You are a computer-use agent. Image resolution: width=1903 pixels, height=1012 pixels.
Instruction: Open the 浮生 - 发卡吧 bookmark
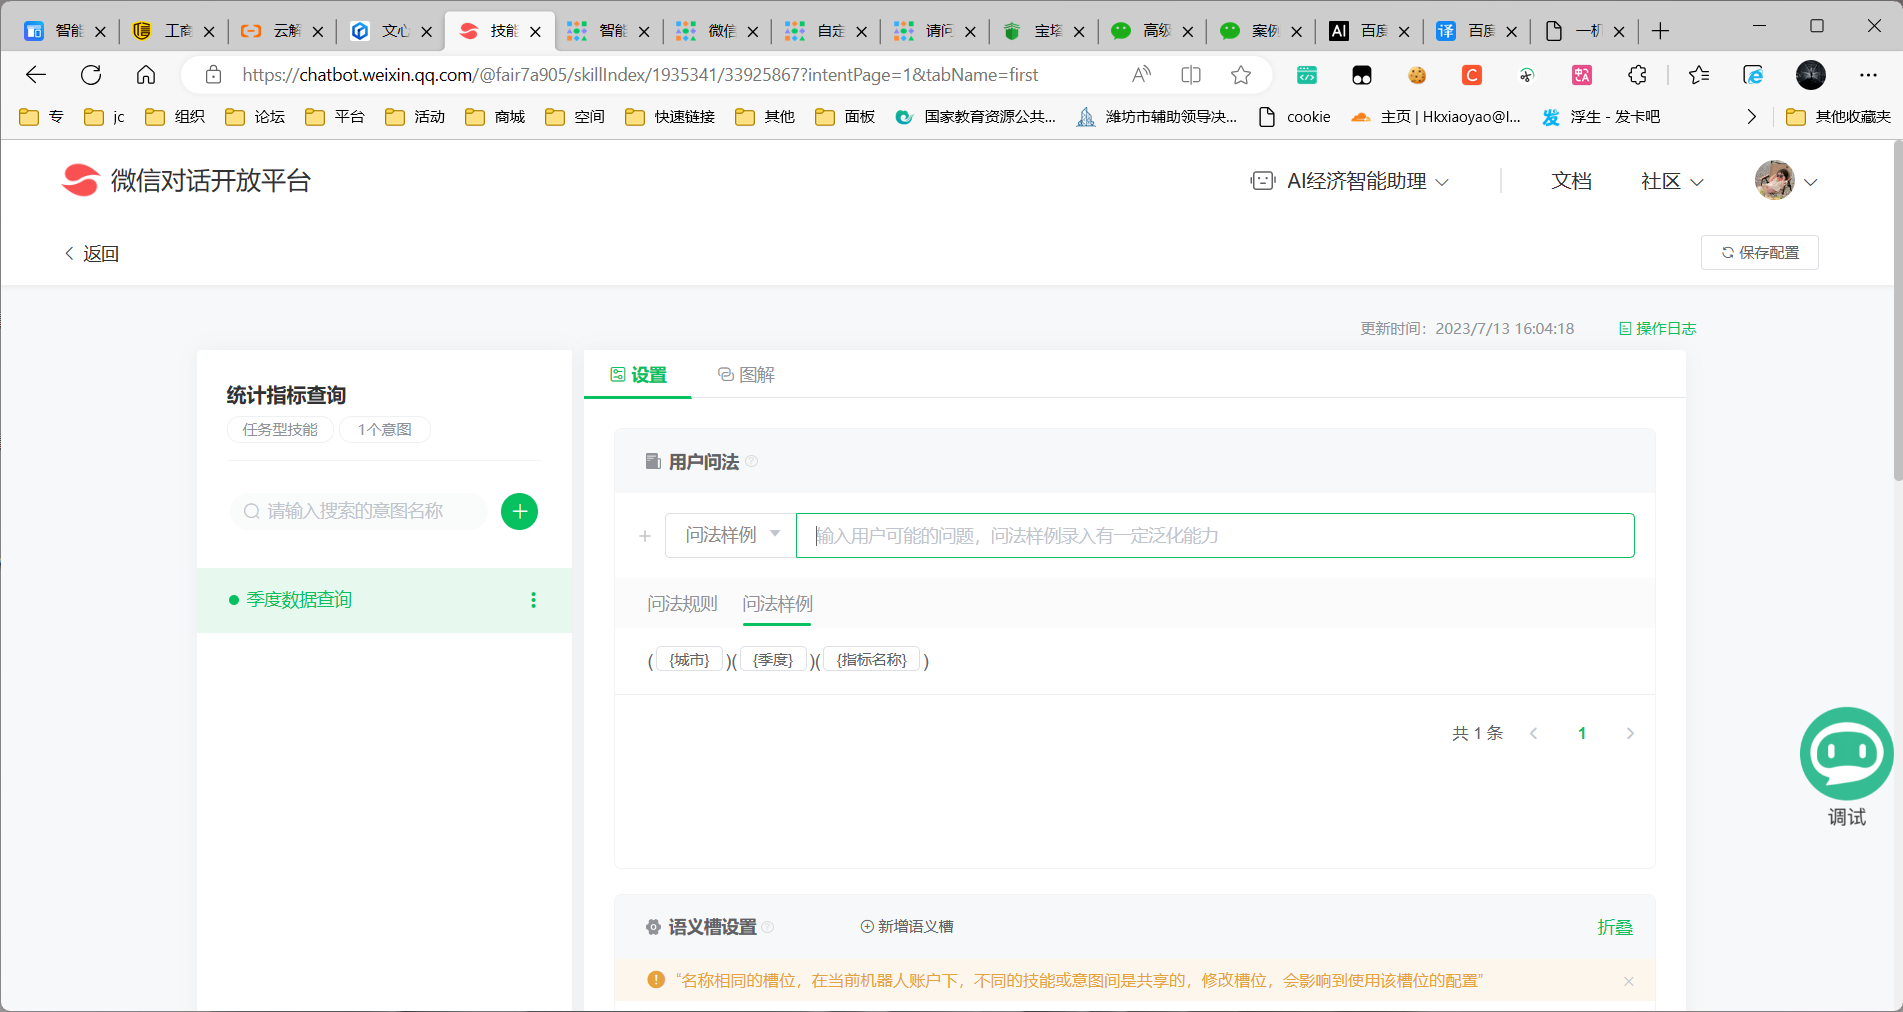point(1601,117)
